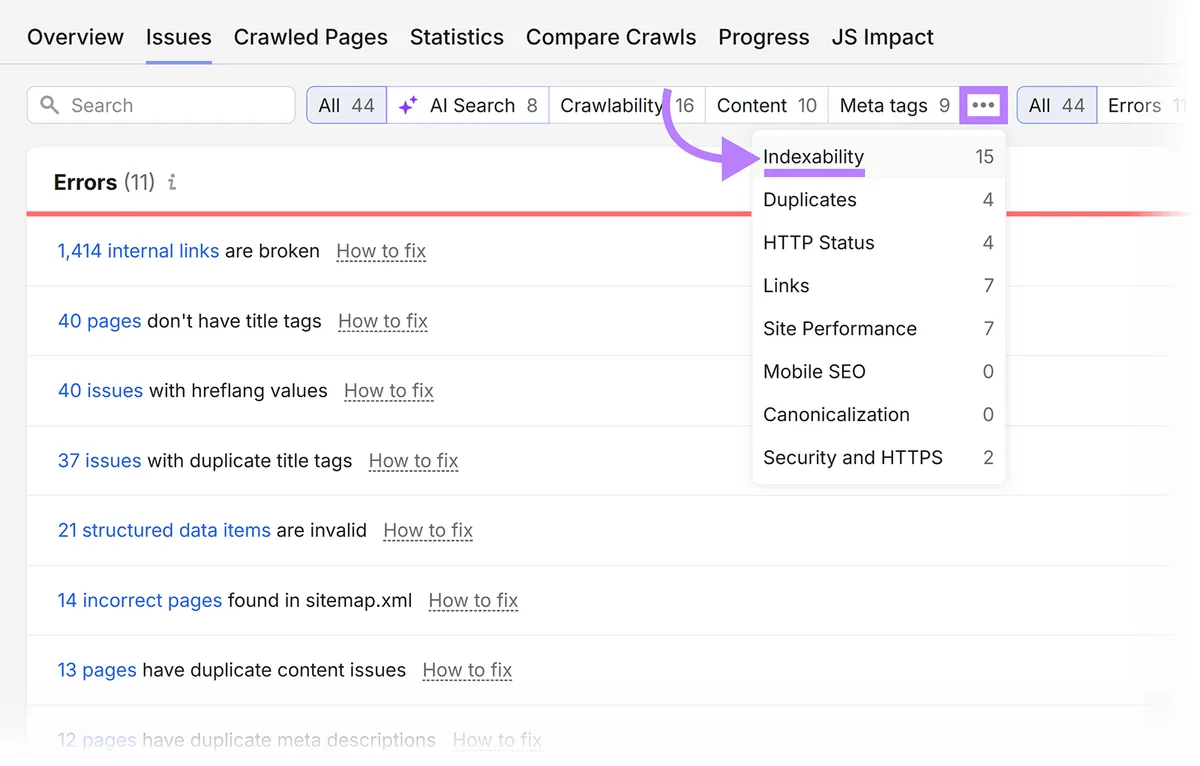Open the three-dots more categories menu
The width and height of the screenshot is (1200, 766).
984,105
